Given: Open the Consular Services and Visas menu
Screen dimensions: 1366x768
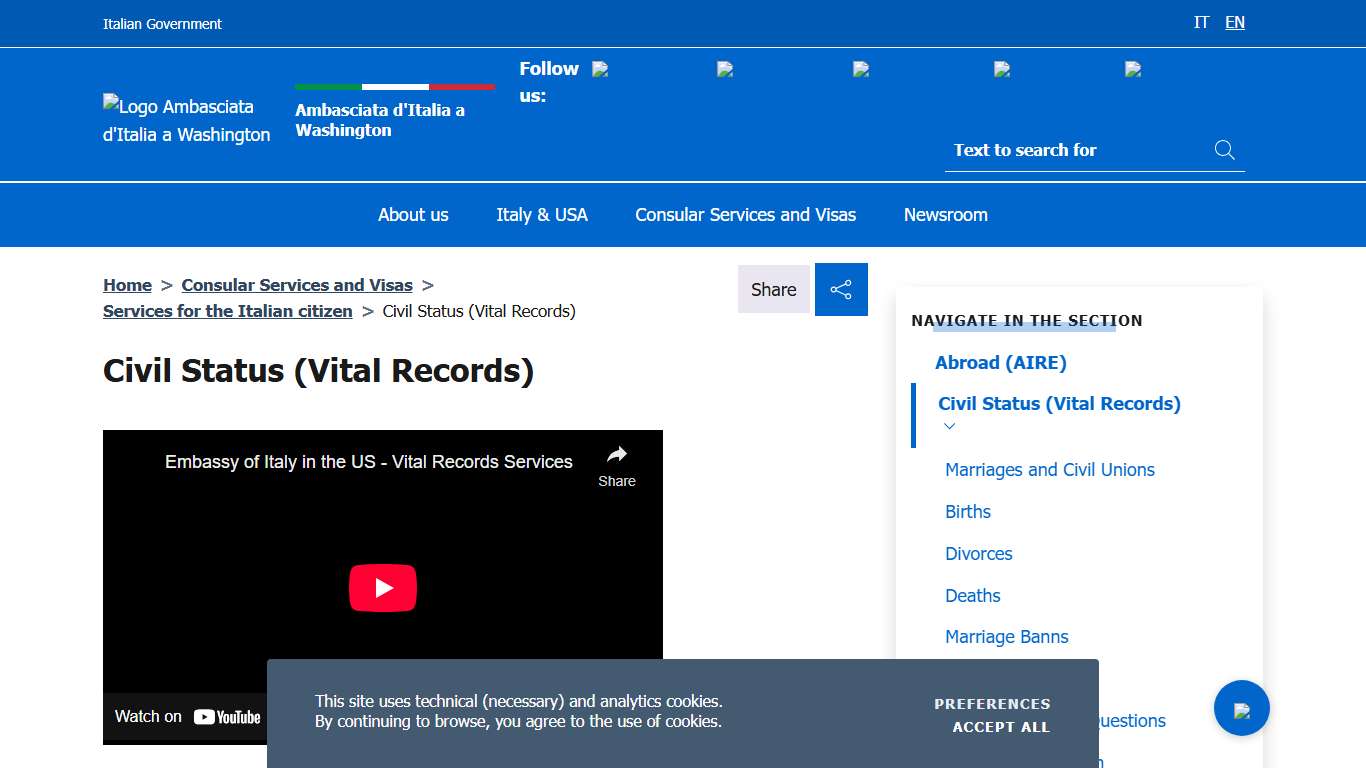Looking at the screenshot, I should (x=745, y=214).
